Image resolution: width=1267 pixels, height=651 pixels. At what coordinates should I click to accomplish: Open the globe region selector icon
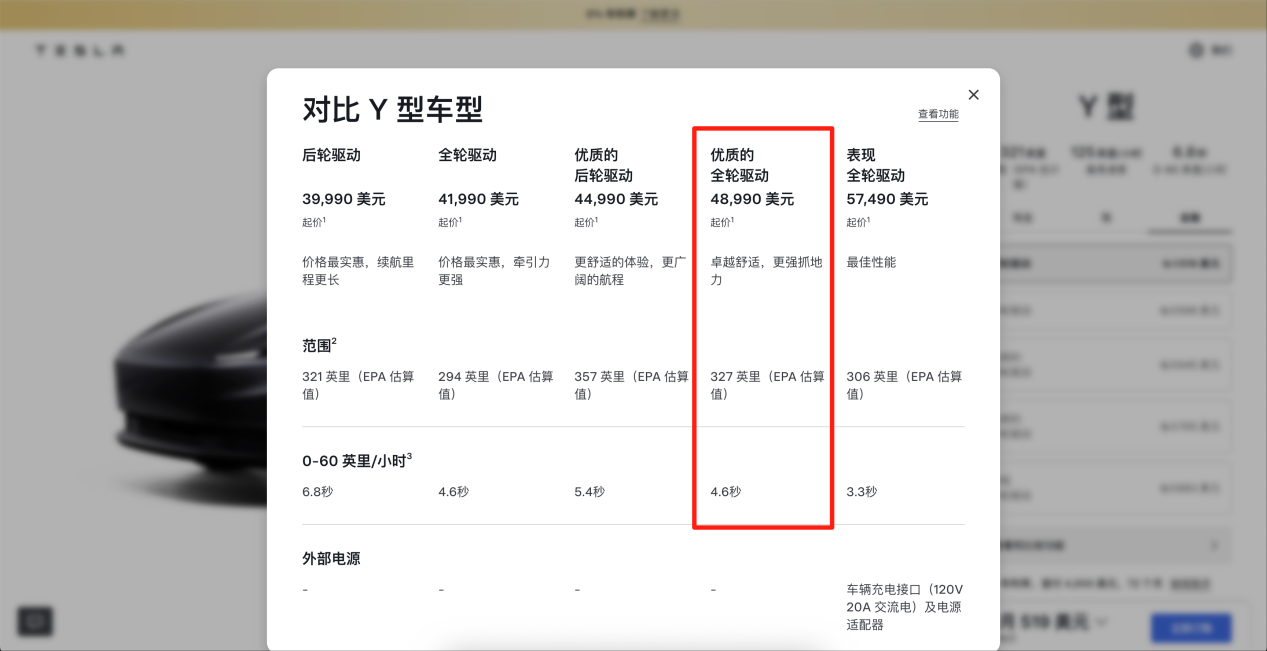click(x=1196, y=50)
